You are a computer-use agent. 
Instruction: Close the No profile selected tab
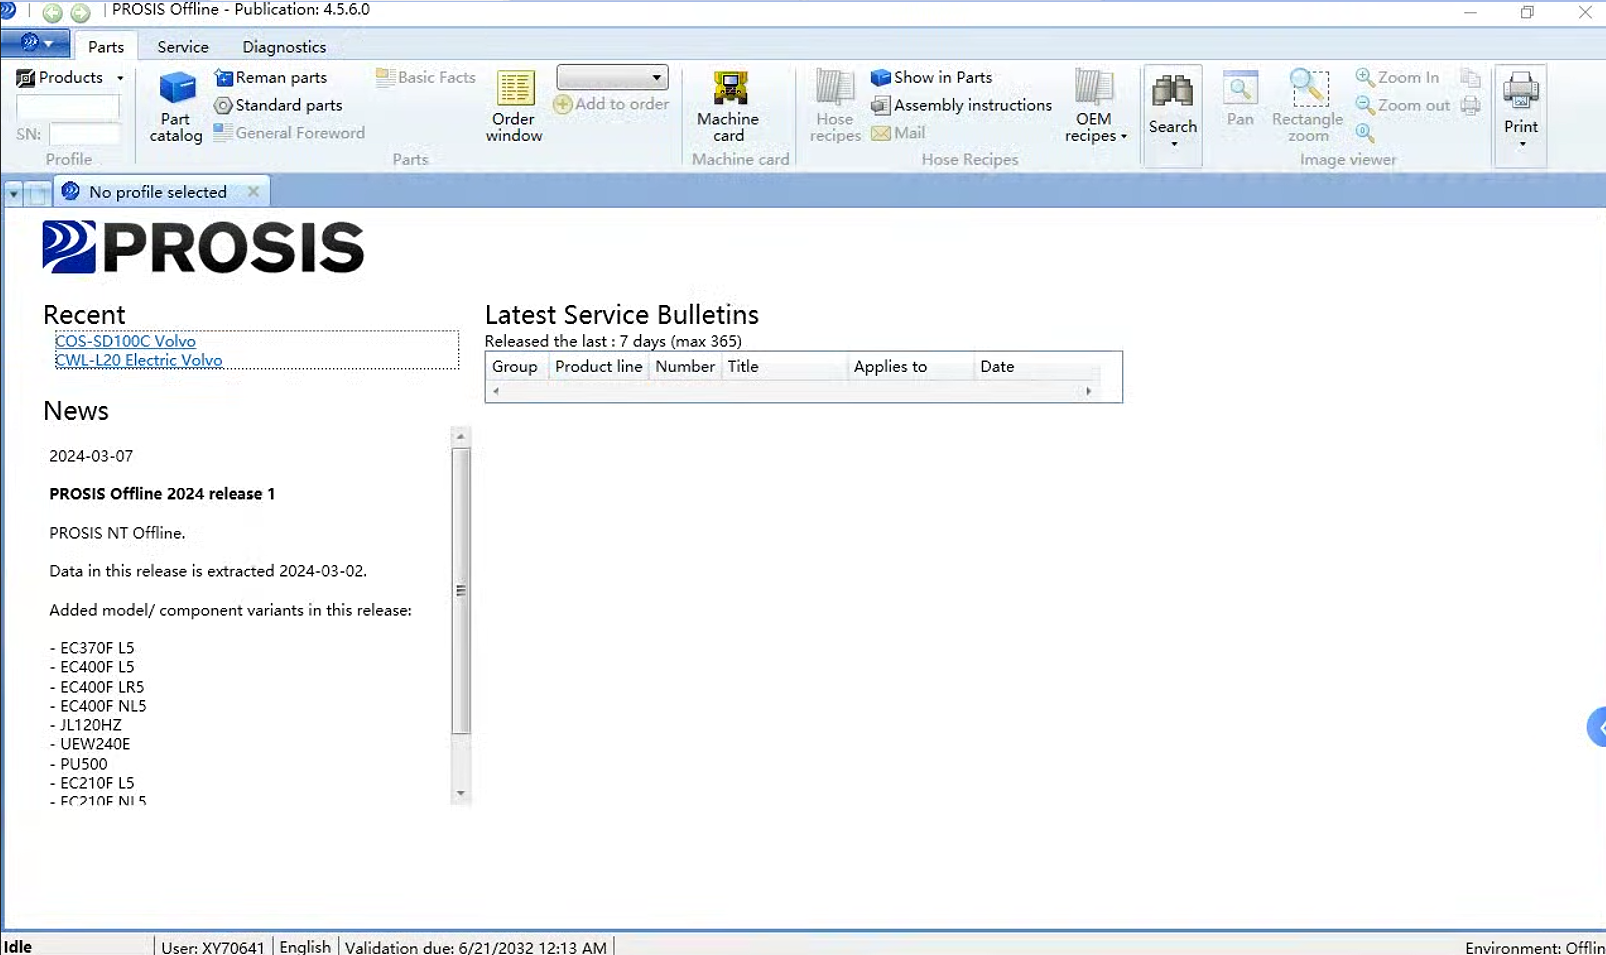point(253,191)
